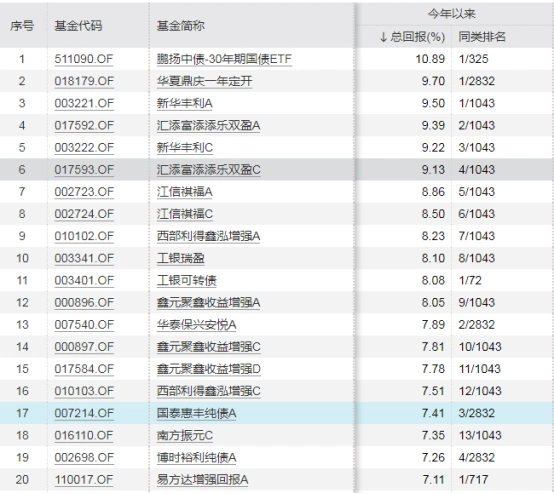This screenshot has height=494, width=554.
Task: Select ranking cell 1/717
Action: click(473, 480)
